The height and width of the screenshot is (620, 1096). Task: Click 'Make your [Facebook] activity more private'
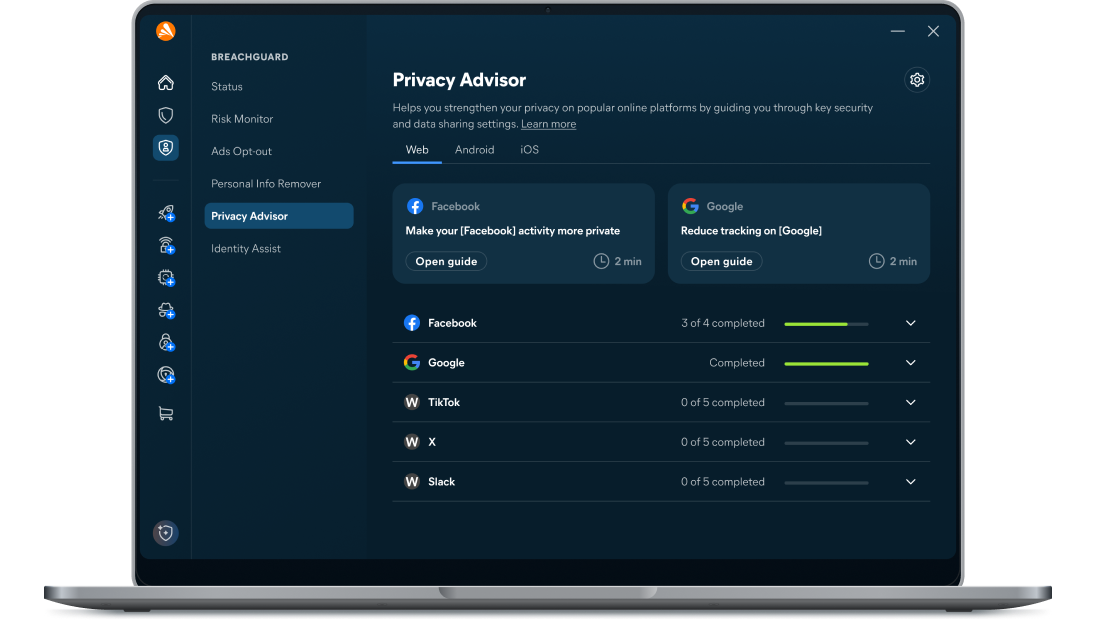513,231
